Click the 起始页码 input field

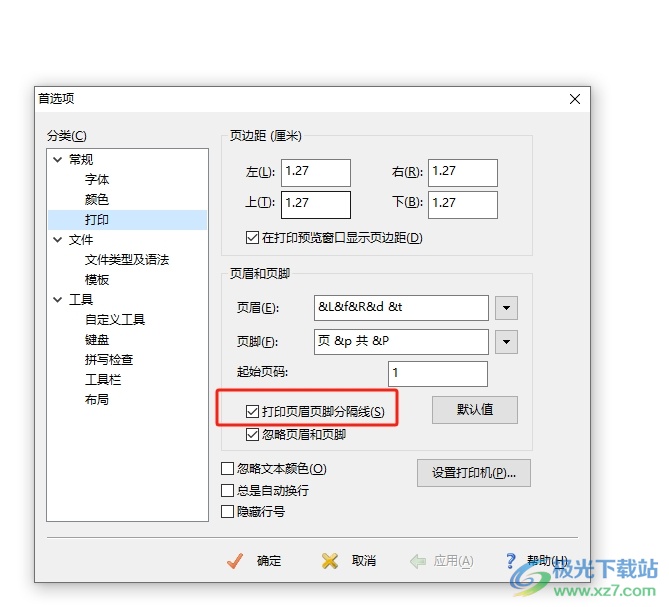click(438, 374)
